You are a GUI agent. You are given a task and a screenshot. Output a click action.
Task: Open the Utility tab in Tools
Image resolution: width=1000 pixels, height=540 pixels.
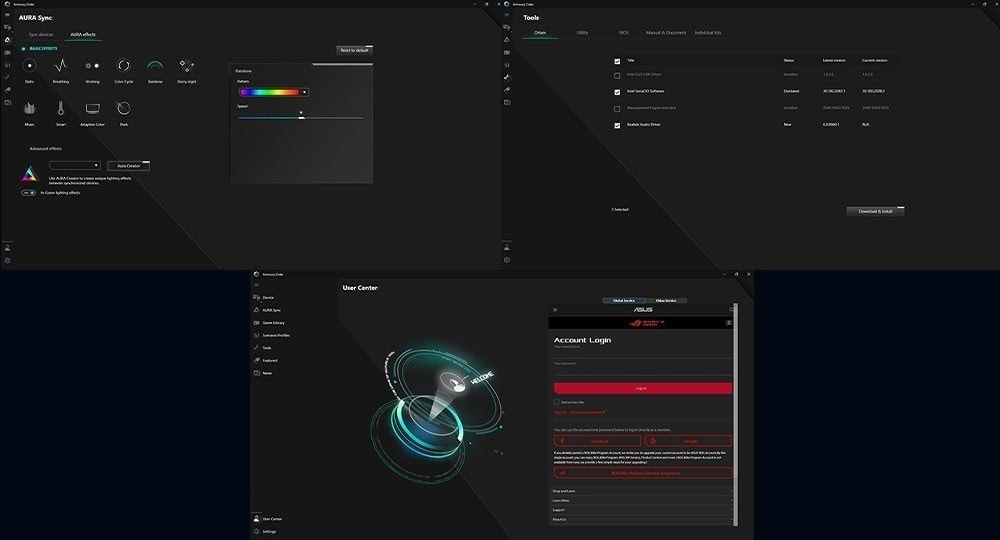(x=582, y=33)
